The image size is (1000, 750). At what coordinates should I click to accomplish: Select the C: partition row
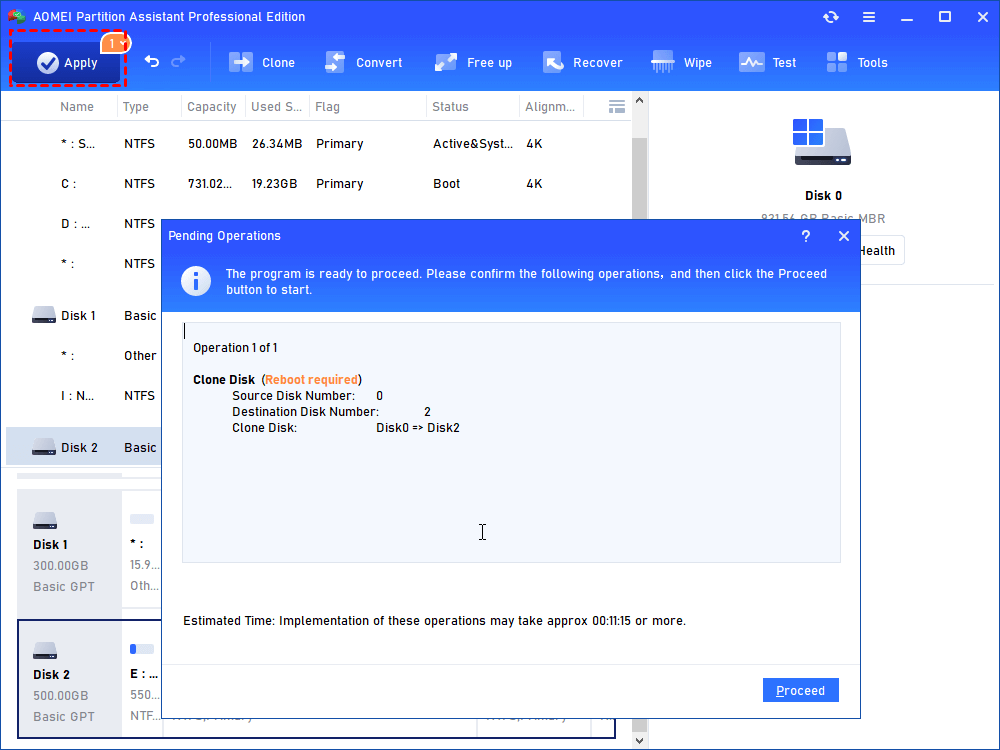pos(316,184)
